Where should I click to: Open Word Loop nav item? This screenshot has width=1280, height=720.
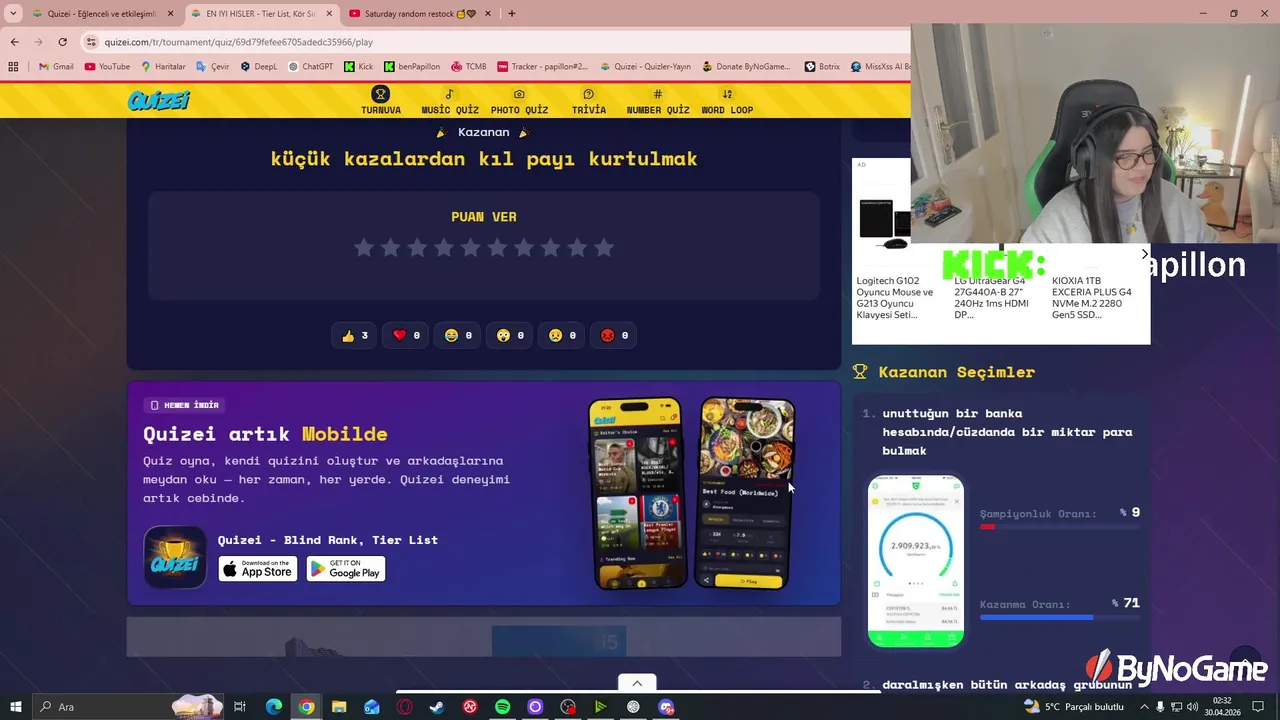(727, 101)
